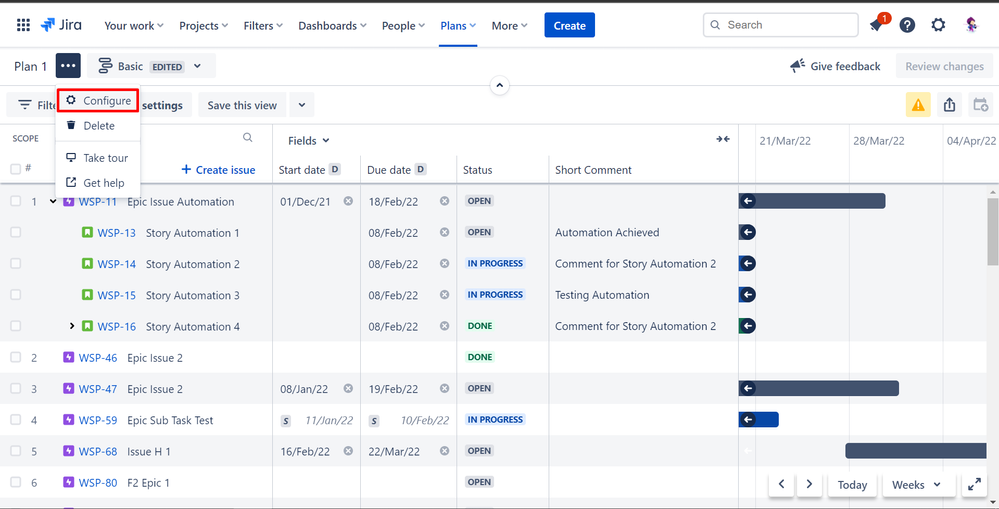999x509 pixels.
Task: Open Jira settings gear icon
Action: click(x=938, y=26)
